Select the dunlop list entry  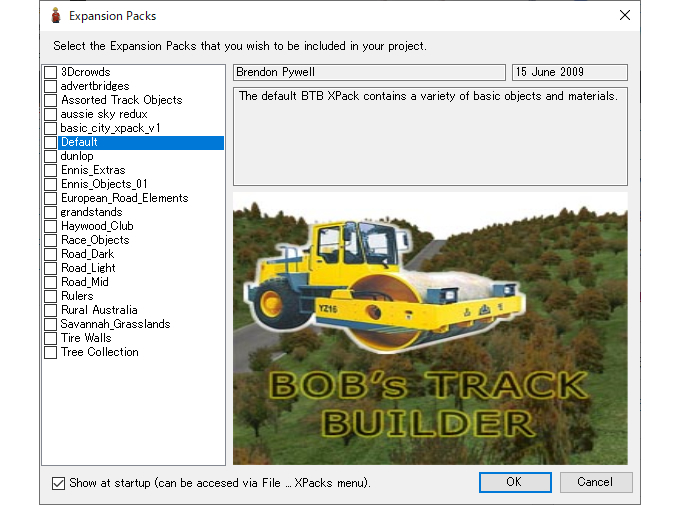click(77, 156)
